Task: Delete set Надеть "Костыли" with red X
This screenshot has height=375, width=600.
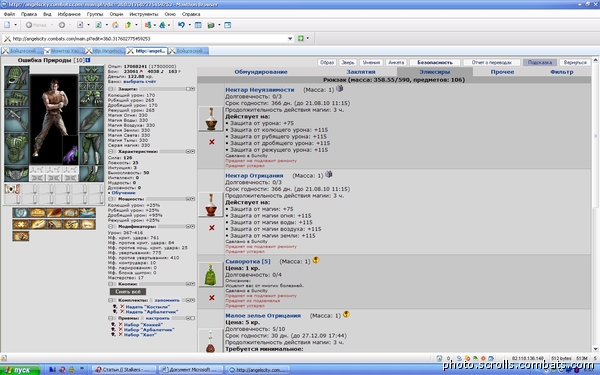Action: point(122,307)
